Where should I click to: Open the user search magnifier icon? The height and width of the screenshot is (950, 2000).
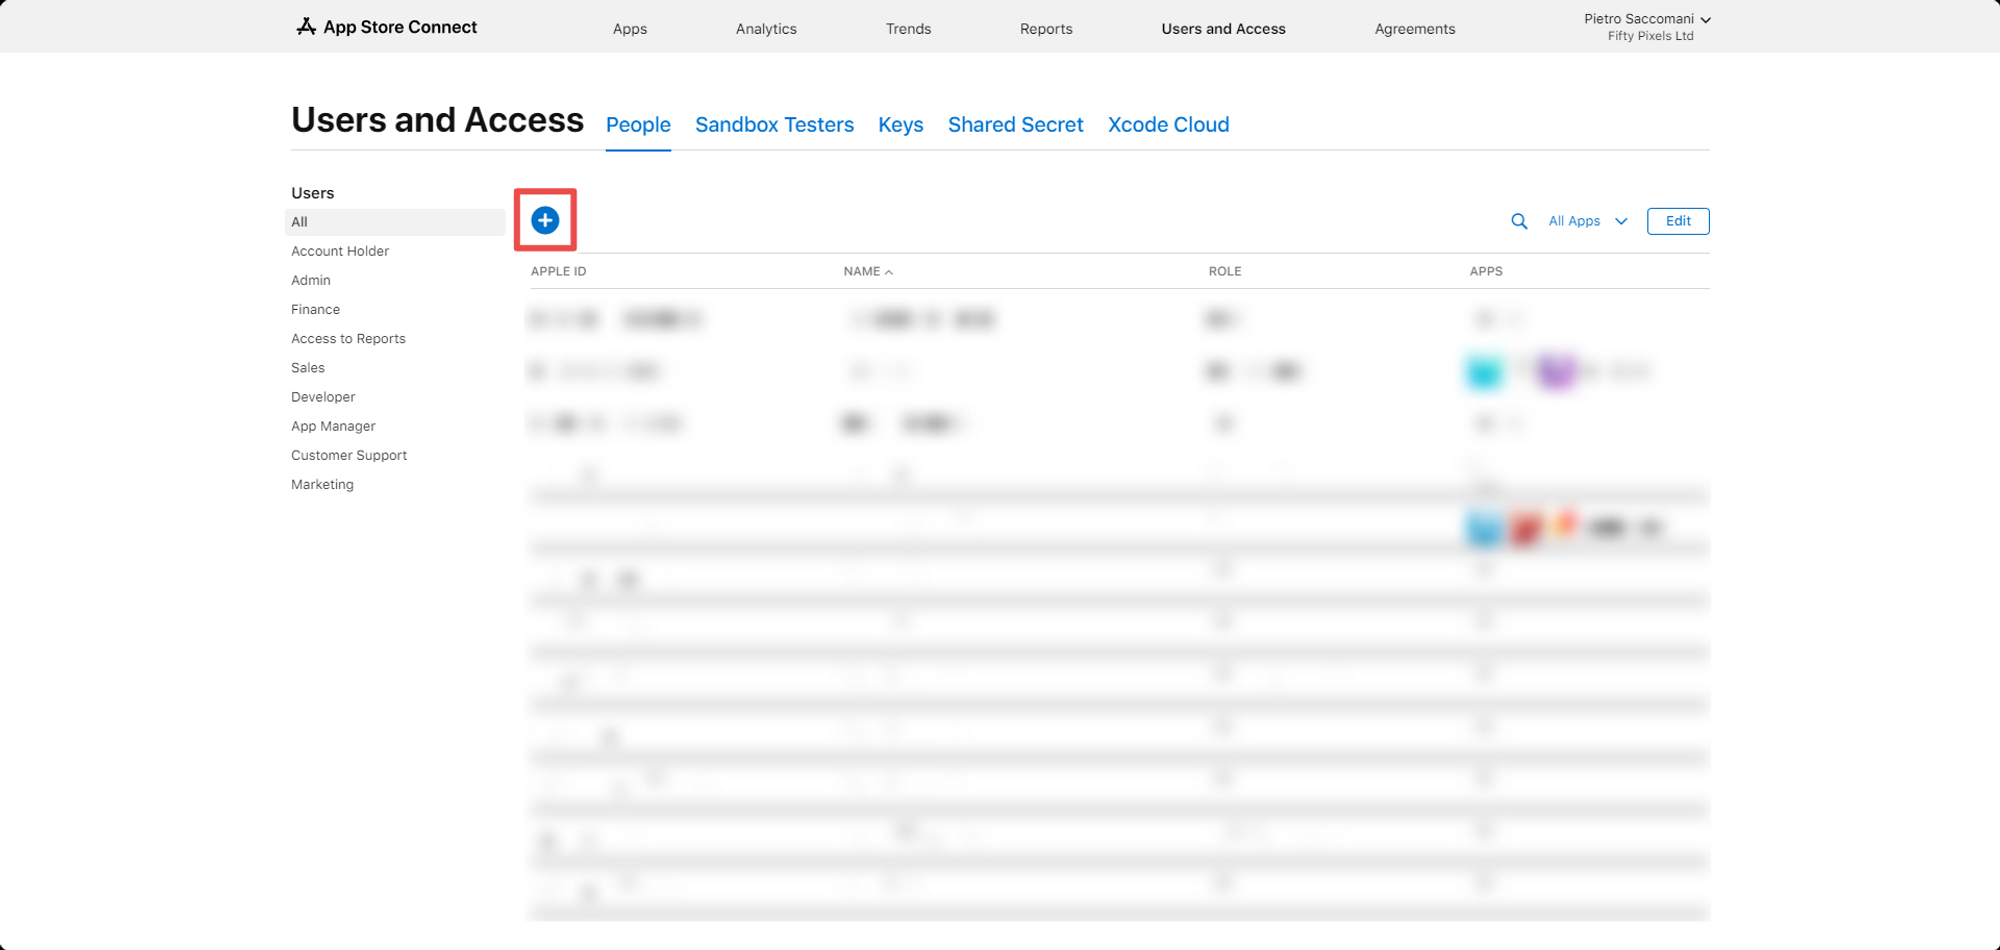[1519, 221]
